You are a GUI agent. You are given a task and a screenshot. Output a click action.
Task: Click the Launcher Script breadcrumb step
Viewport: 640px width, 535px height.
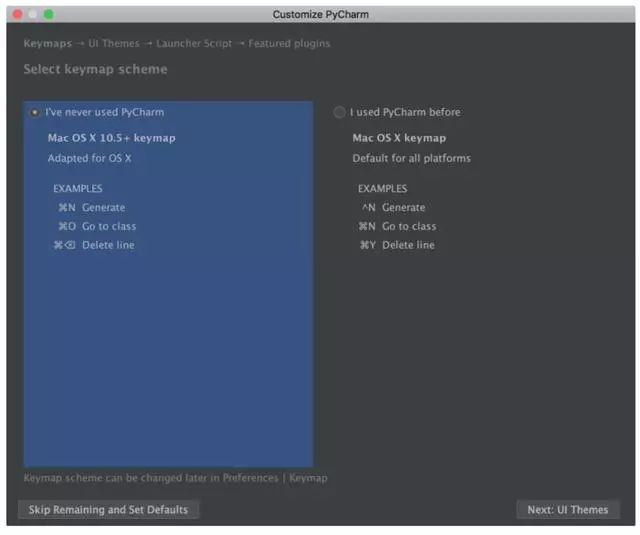(194, 43)
